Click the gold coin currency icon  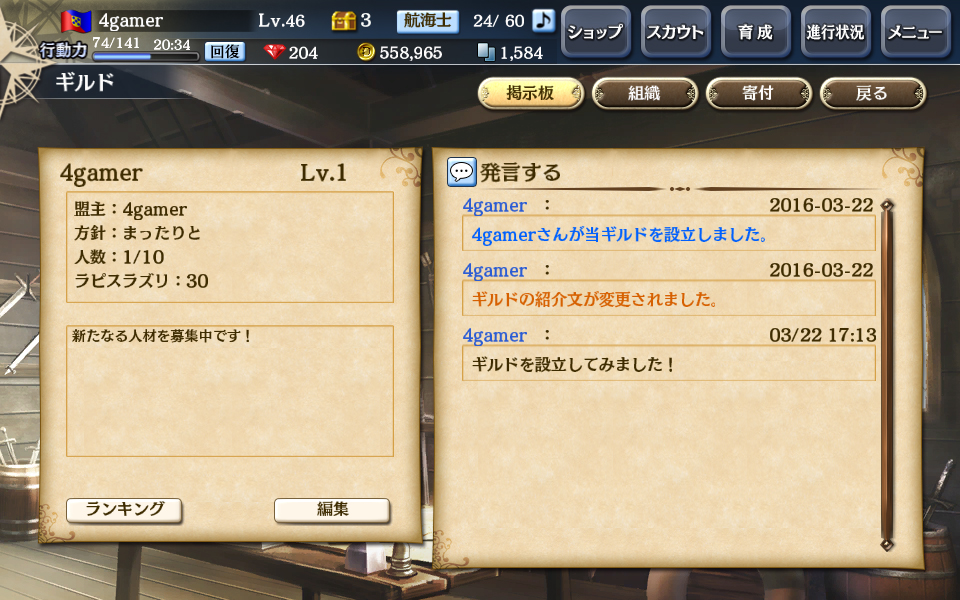(x=366, y=52)
